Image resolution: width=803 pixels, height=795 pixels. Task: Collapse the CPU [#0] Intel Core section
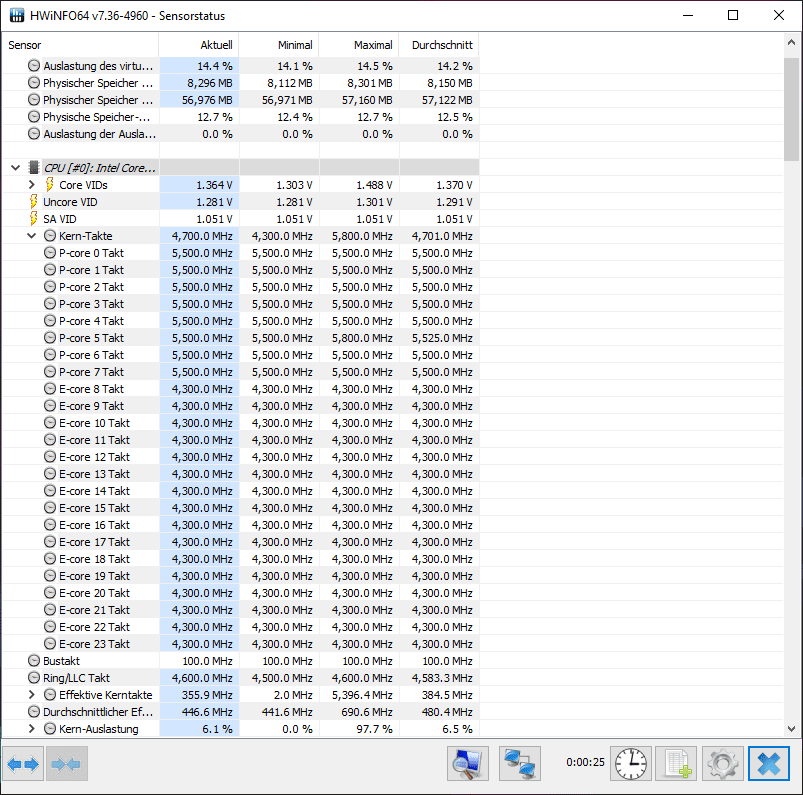(15, 168)
